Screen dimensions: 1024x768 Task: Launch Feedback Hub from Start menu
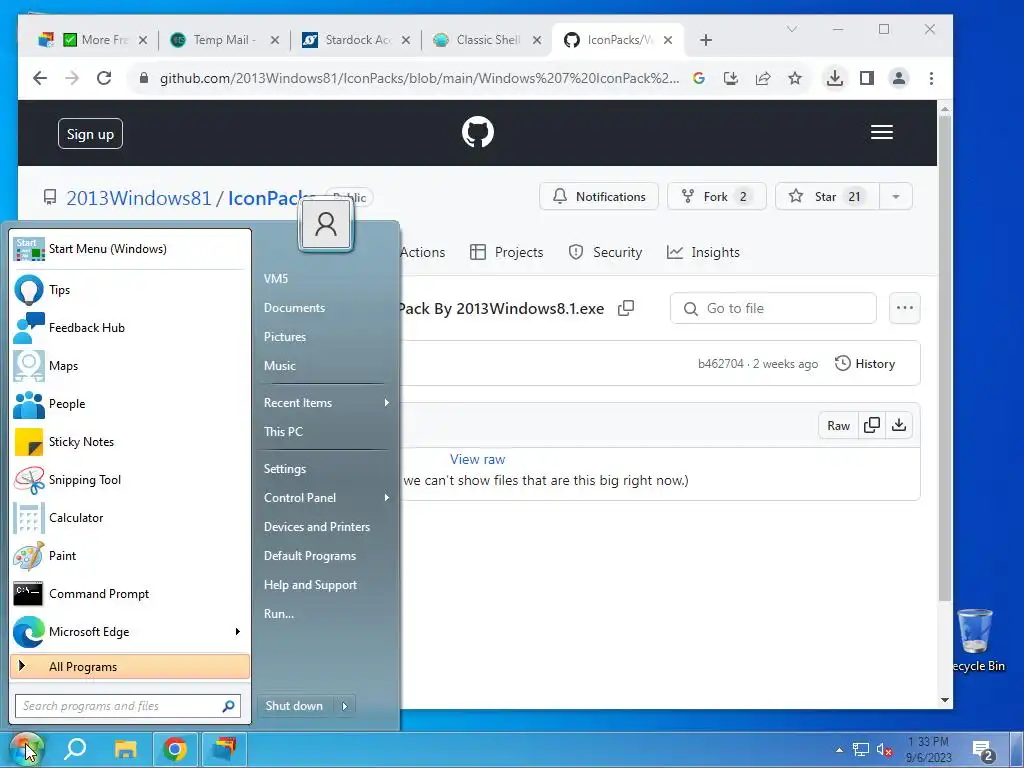click(130, 328)
